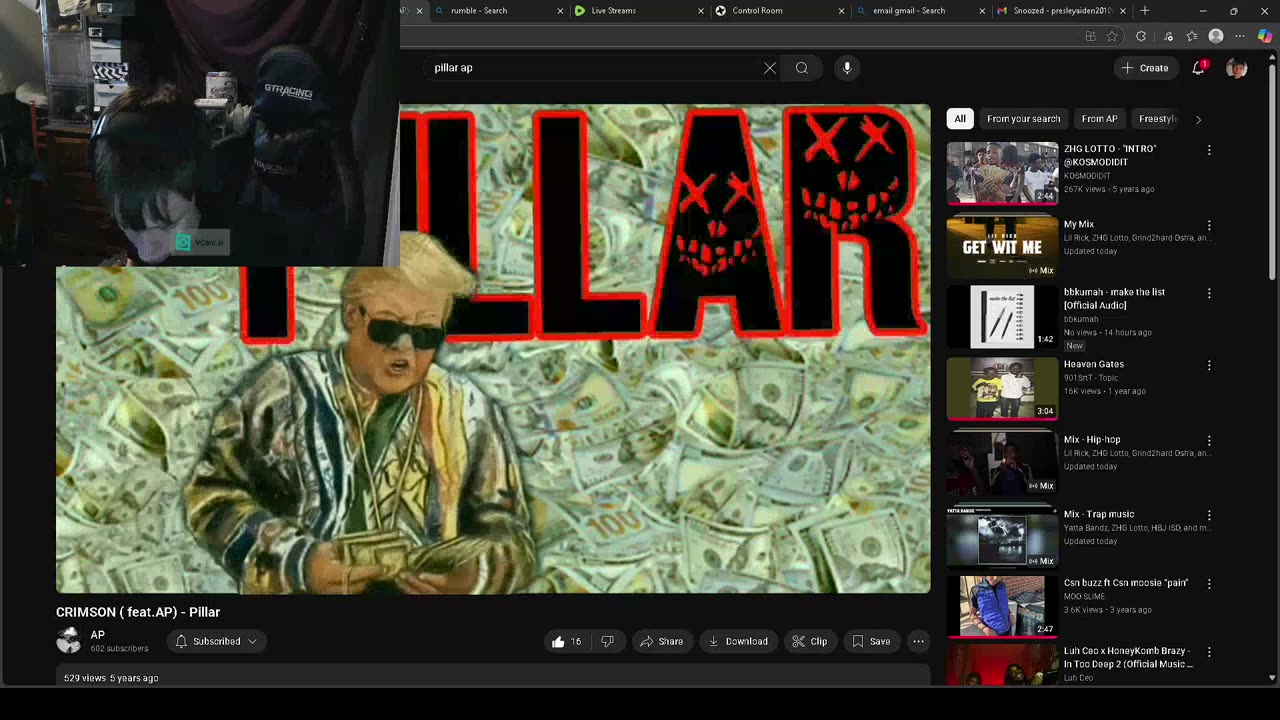
Task: Like the Pillar video
Action: [566, 641]
